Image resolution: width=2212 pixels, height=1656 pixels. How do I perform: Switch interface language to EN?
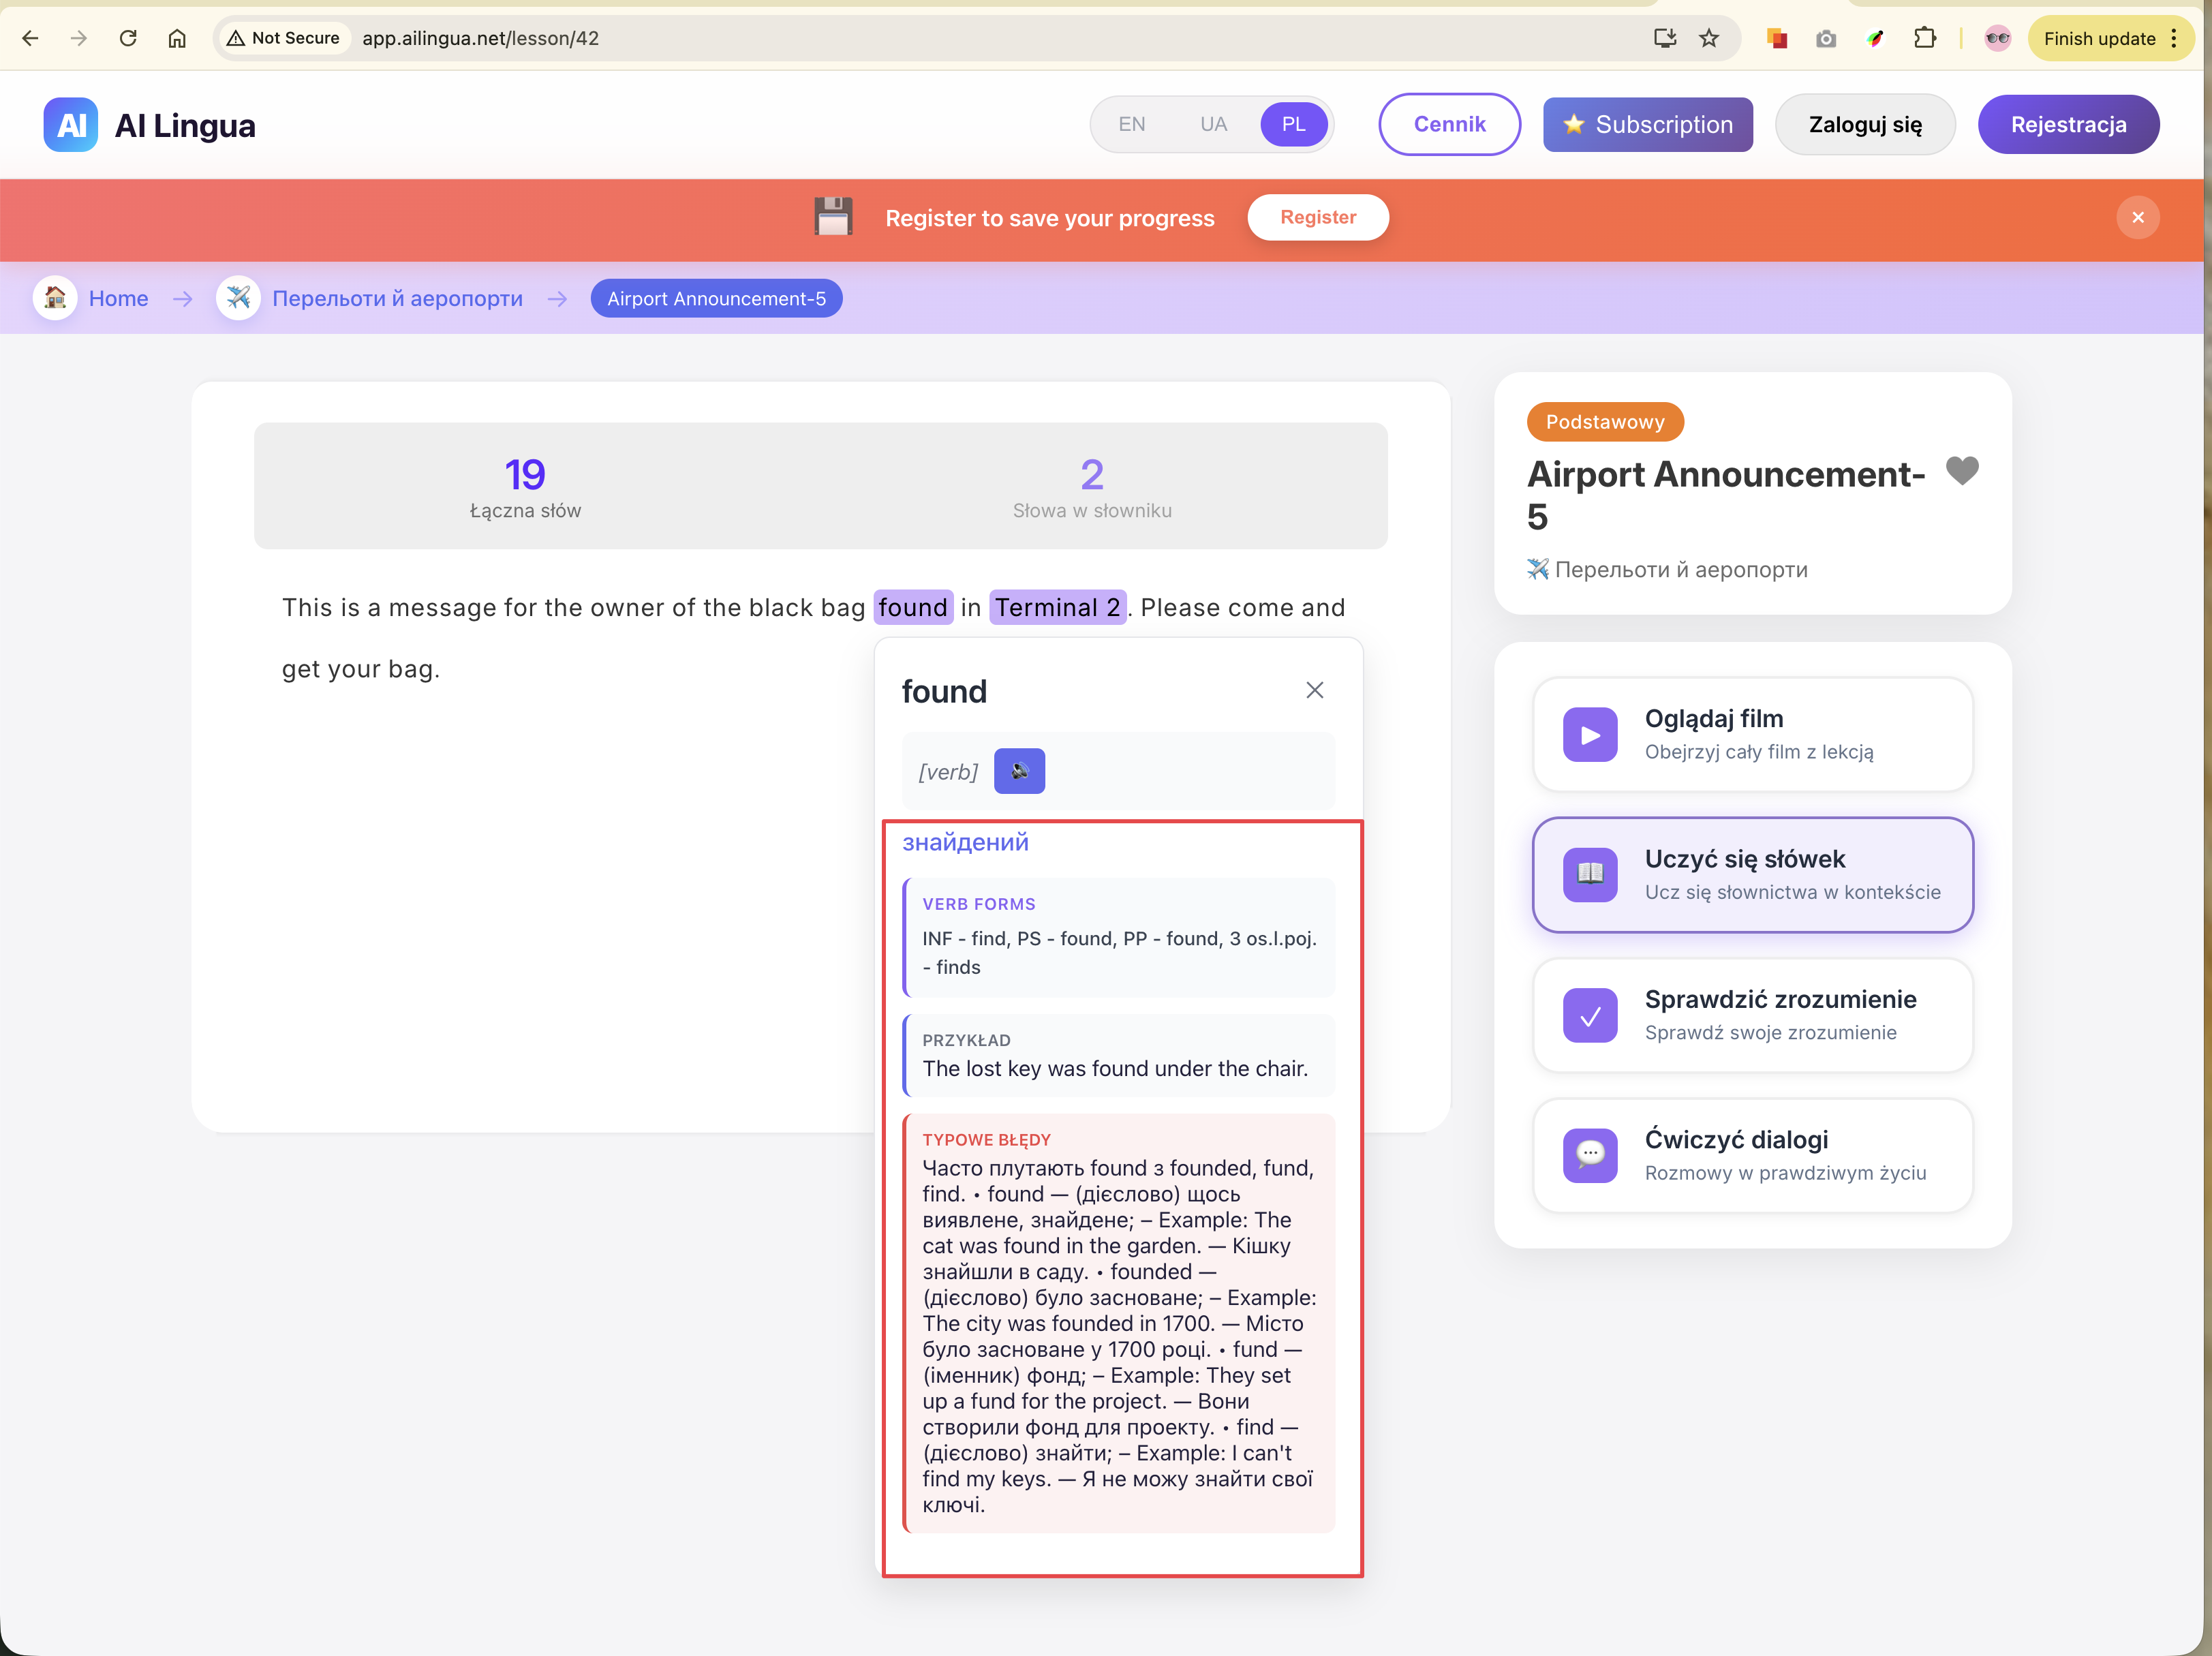(x=1131, y=124)
